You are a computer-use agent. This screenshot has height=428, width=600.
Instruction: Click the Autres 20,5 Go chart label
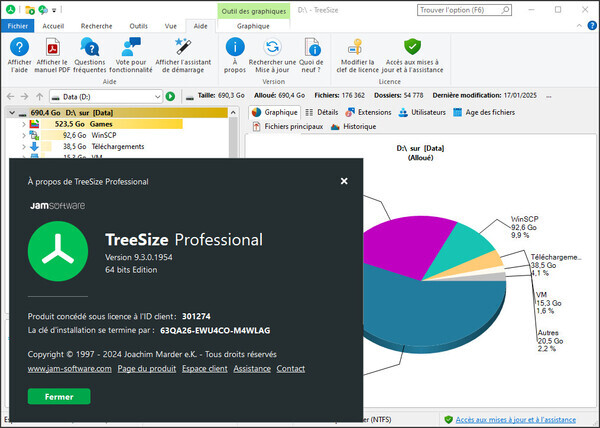click(x=550, y=341)
